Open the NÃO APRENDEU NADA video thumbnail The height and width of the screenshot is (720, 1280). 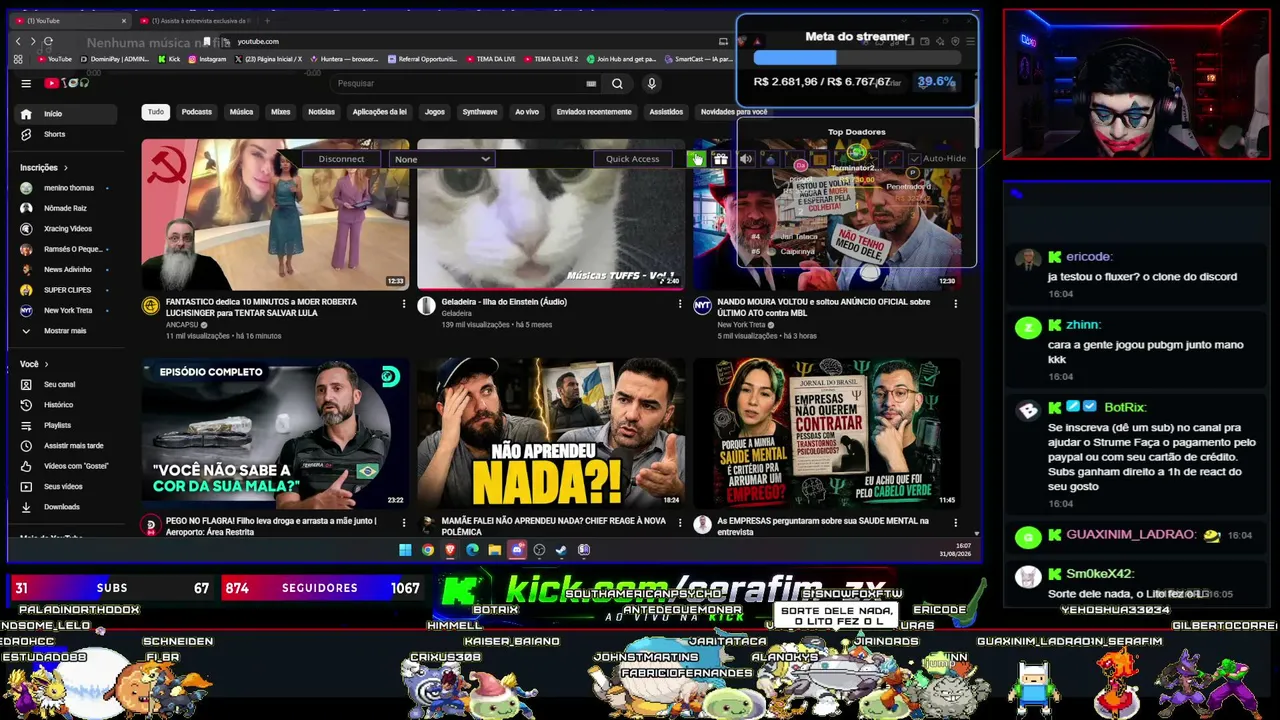coord(551,434)
